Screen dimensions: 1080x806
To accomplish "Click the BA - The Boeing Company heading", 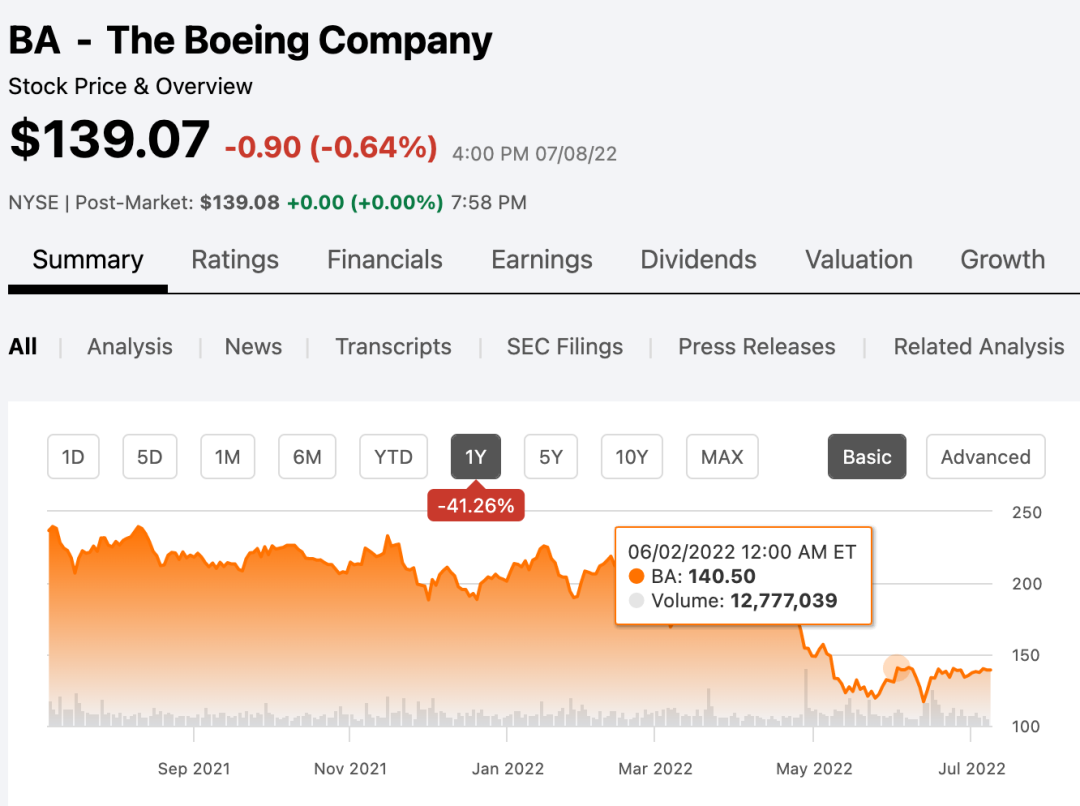I will [x=250, y=41].
